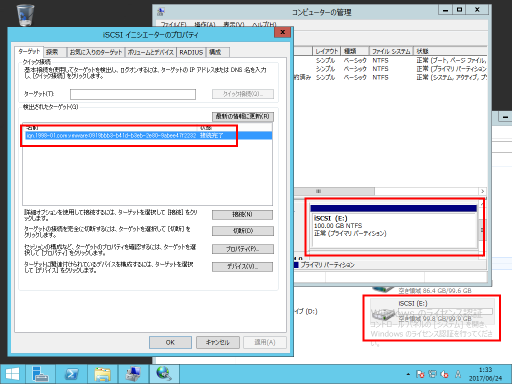512x384 pixels.
Task: Sort by レイアウト column header
Action: click(326, 51)
